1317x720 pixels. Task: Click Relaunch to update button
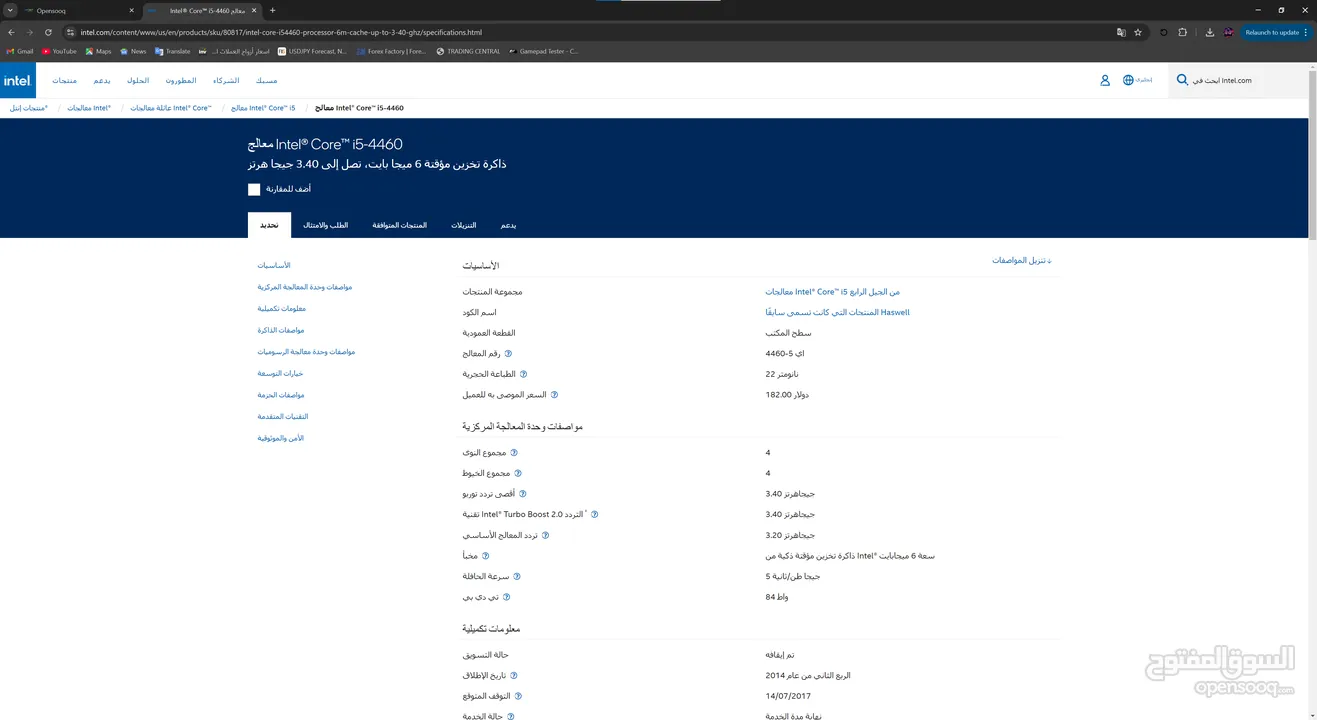coord(1275,32)
